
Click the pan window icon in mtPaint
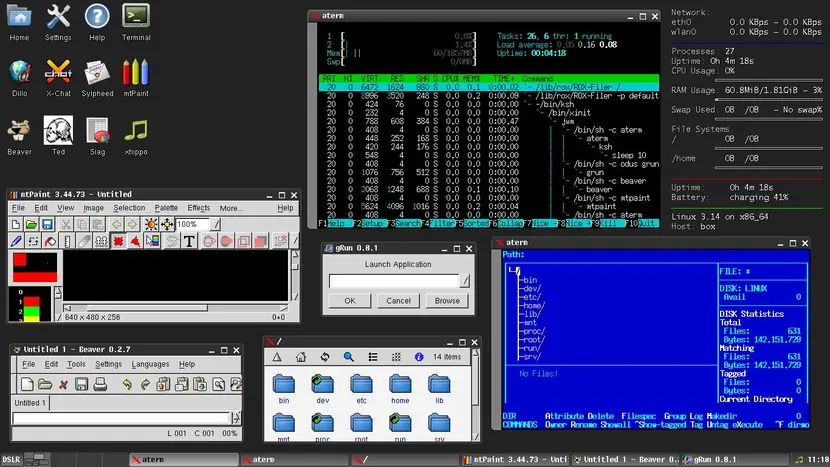[x=167, y=224]
